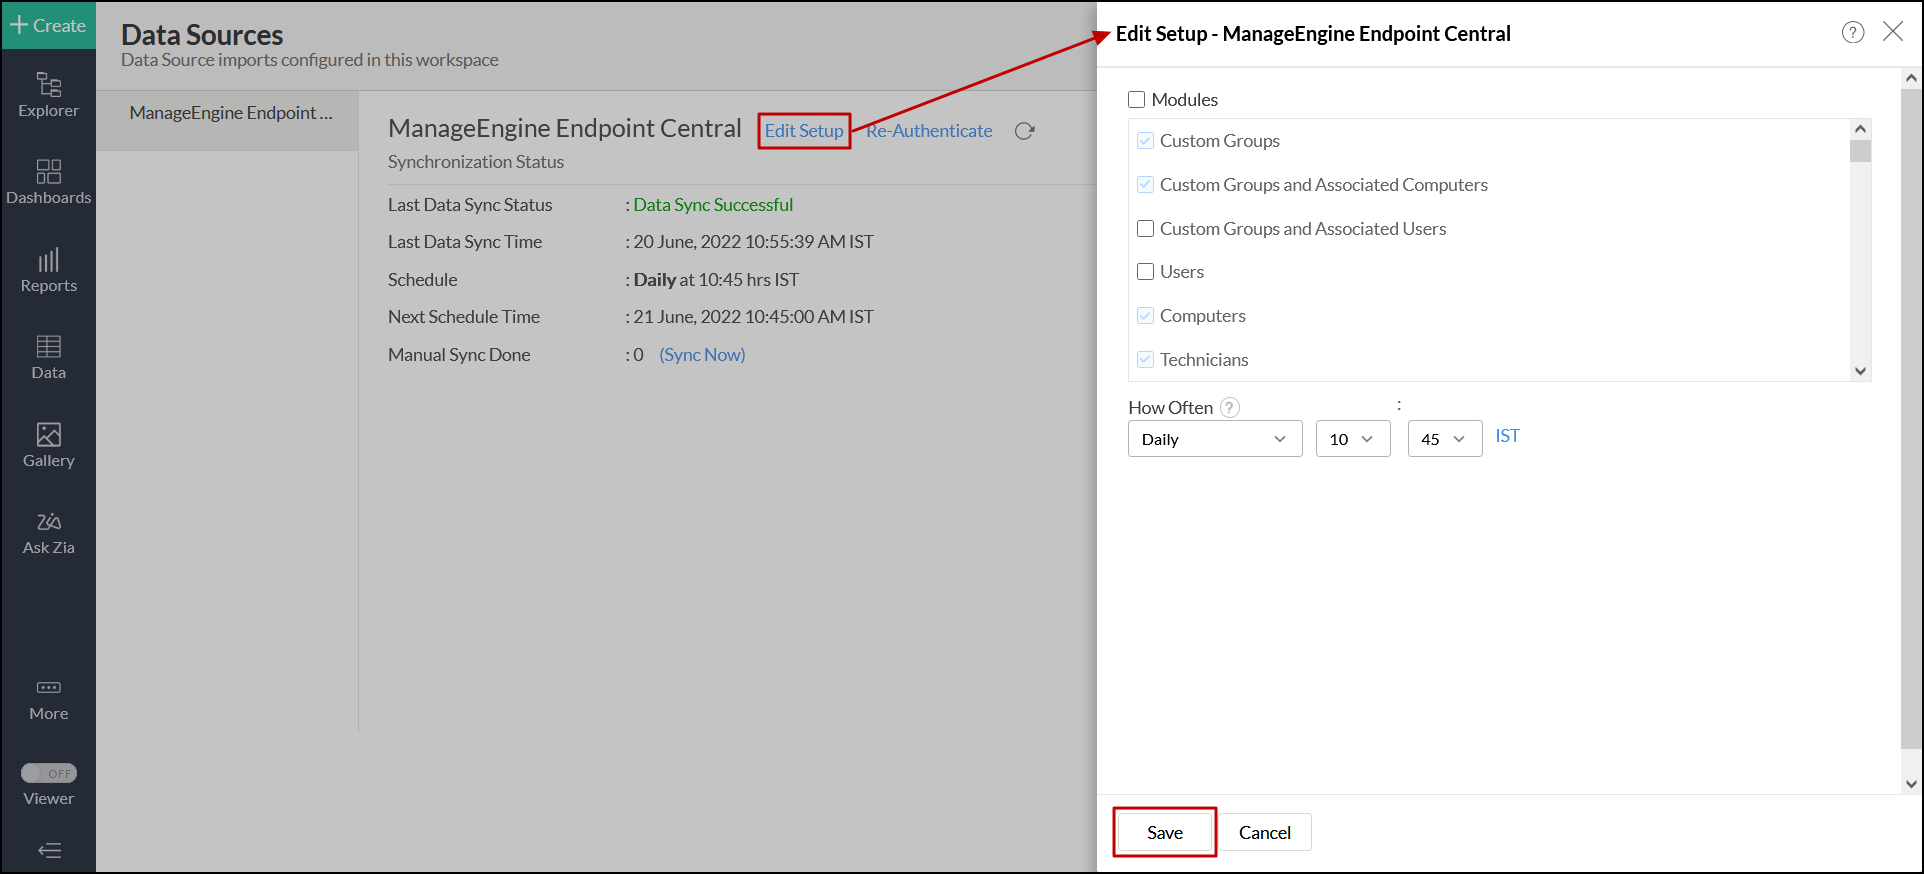Select ManageEngine Endpoint data source tab
The width and height of the screenshot is (1924, 874).
(x=230, y=113)
